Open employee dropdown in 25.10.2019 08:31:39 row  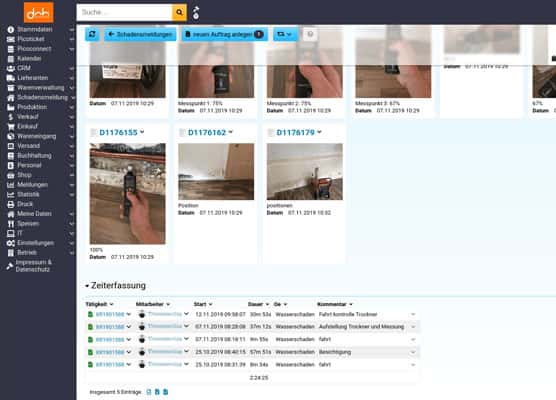pyautogui.click(x=186, y=364)
